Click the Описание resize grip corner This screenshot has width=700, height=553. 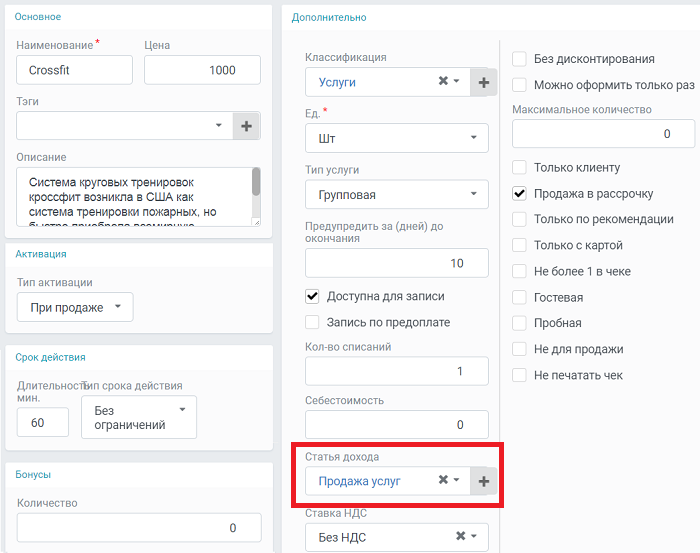pos(257,222)
